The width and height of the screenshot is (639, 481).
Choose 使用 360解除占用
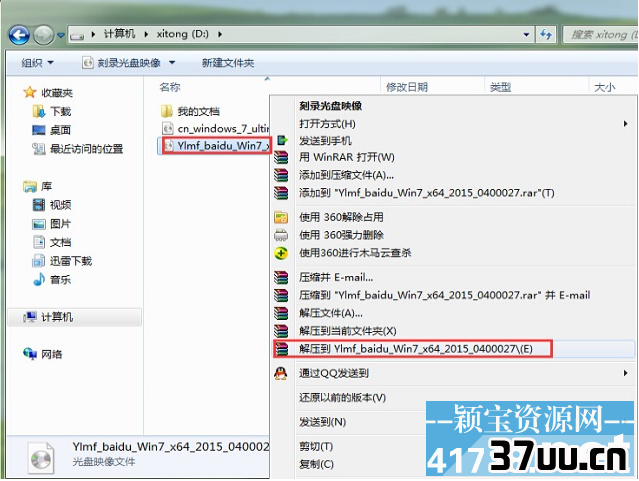coord(341,217)
